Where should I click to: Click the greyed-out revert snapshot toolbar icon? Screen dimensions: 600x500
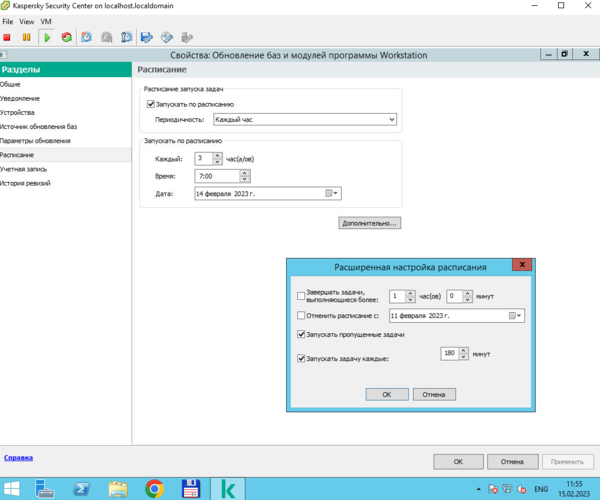107,37
